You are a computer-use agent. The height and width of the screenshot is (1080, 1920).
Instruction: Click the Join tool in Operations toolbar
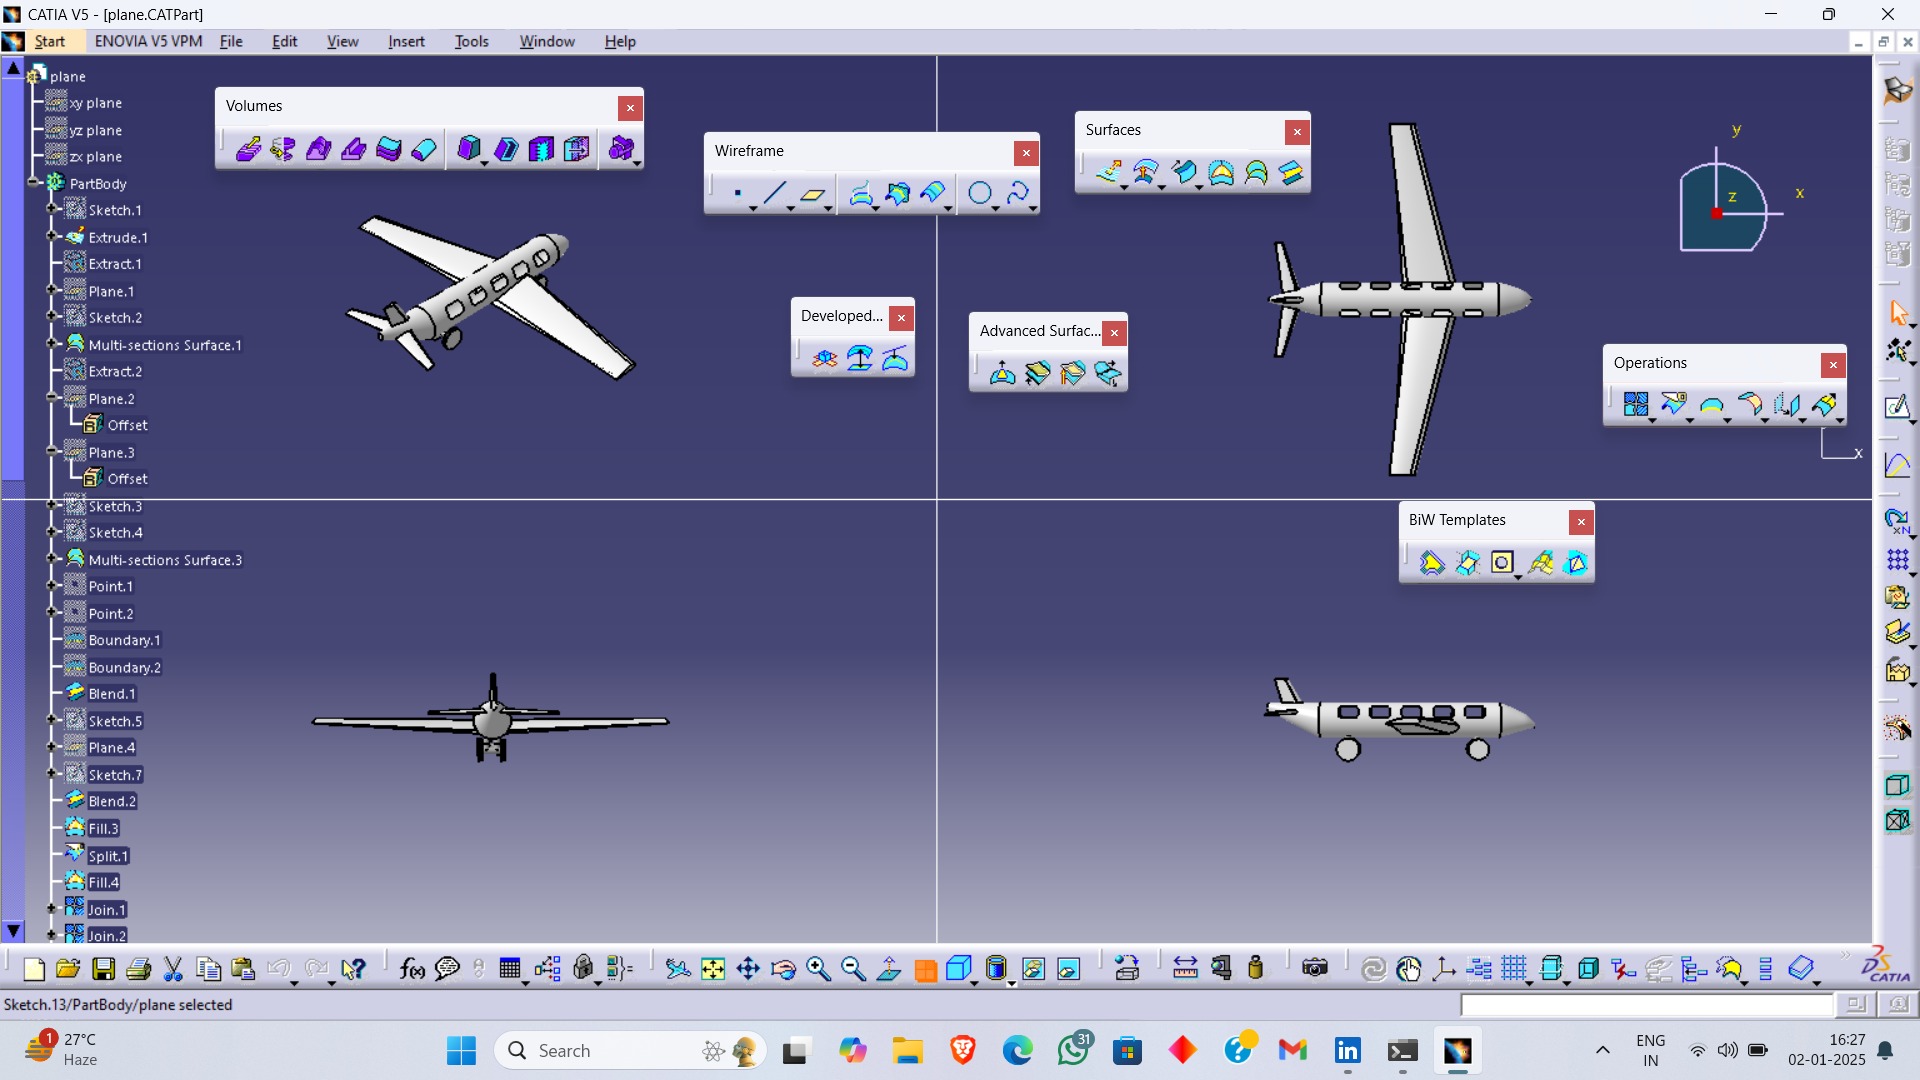[1636, 404]
